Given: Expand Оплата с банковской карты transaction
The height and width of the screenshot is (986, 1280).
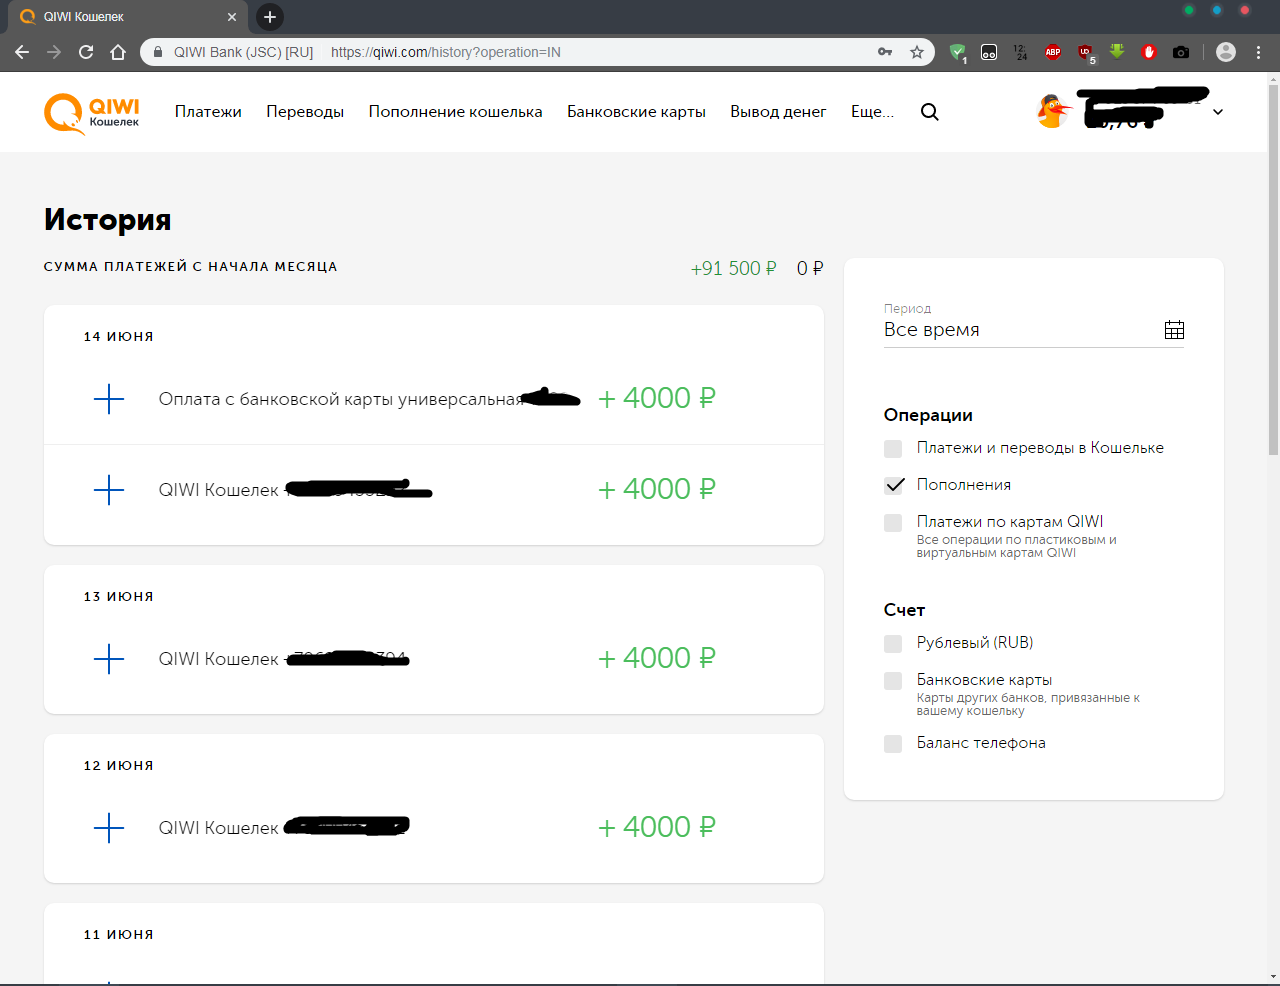Looking at the screenshot, I should pos(109,399).
